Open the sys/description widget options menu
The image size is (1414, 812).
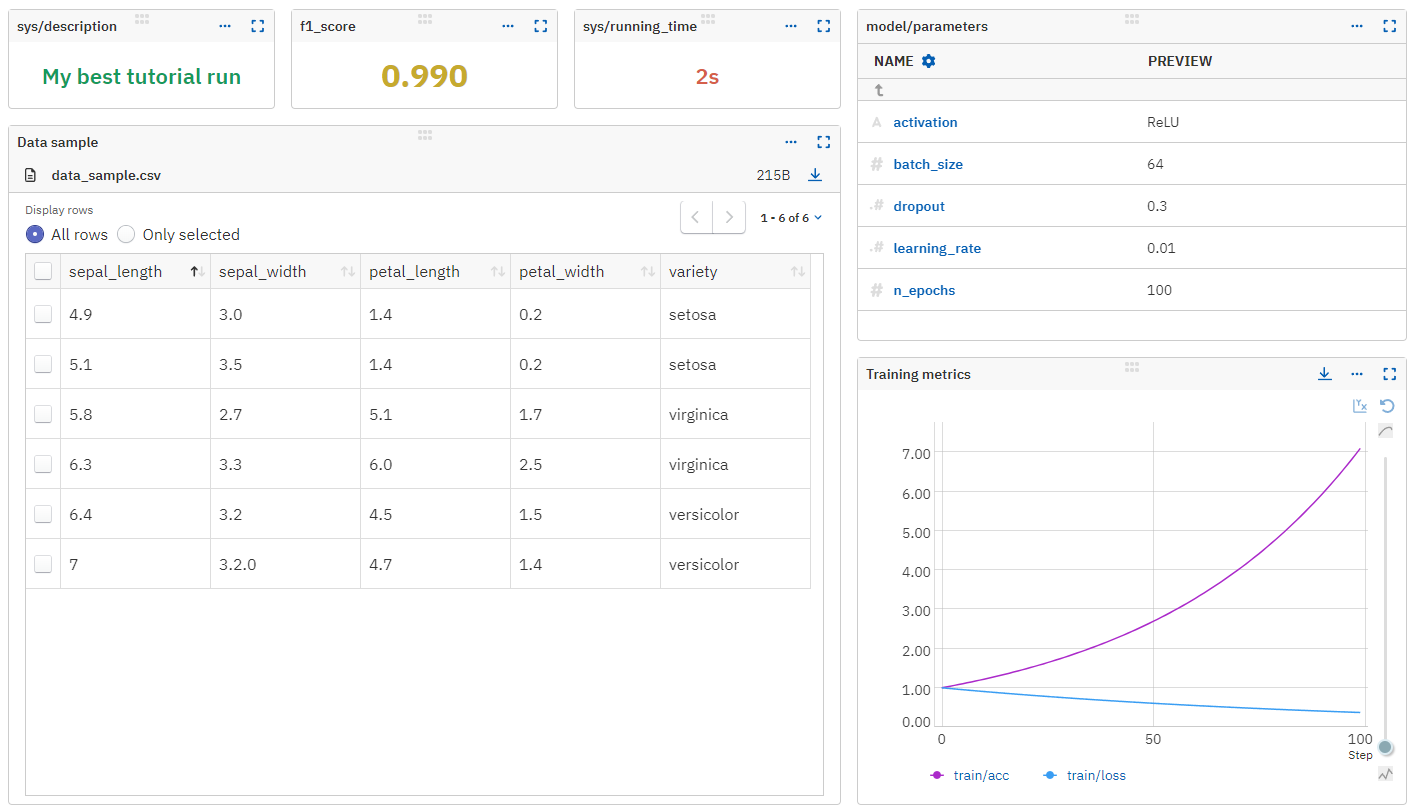coord(224,26)
